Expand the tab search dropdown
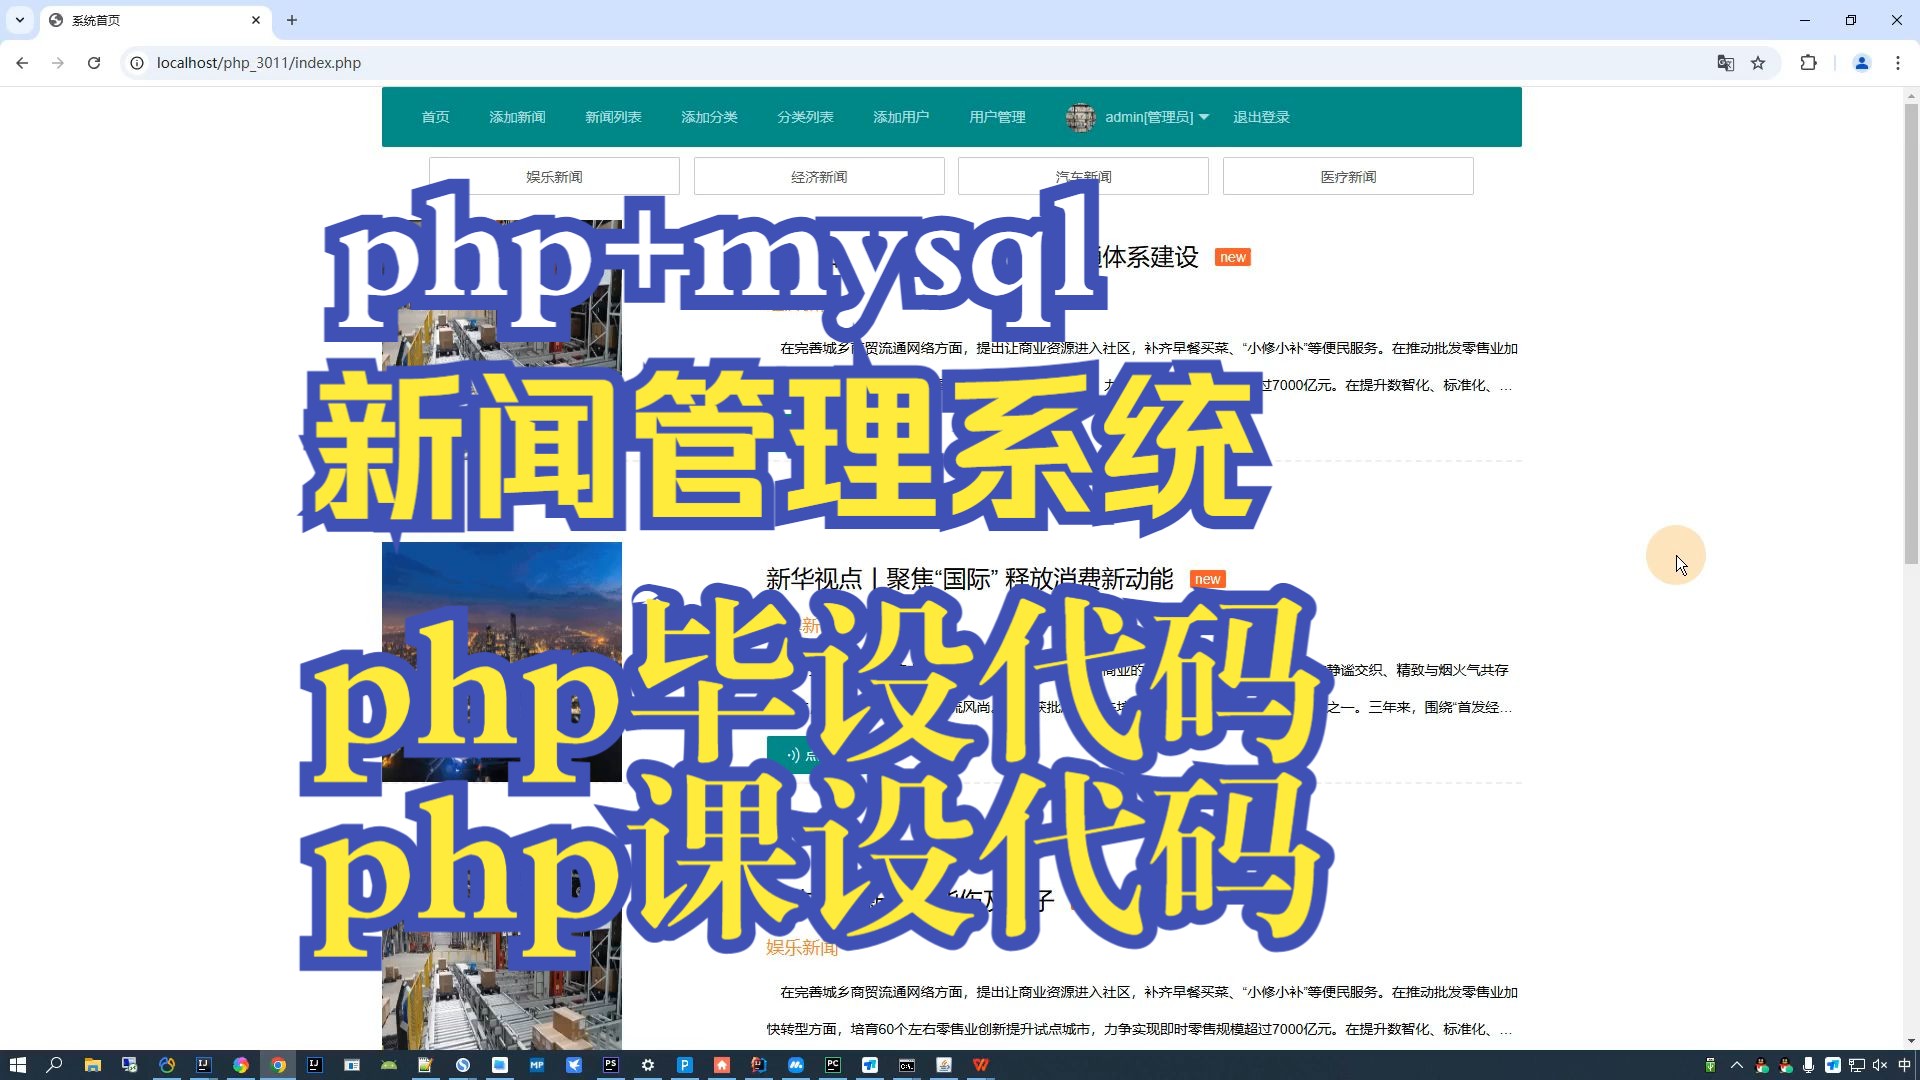 20,20
